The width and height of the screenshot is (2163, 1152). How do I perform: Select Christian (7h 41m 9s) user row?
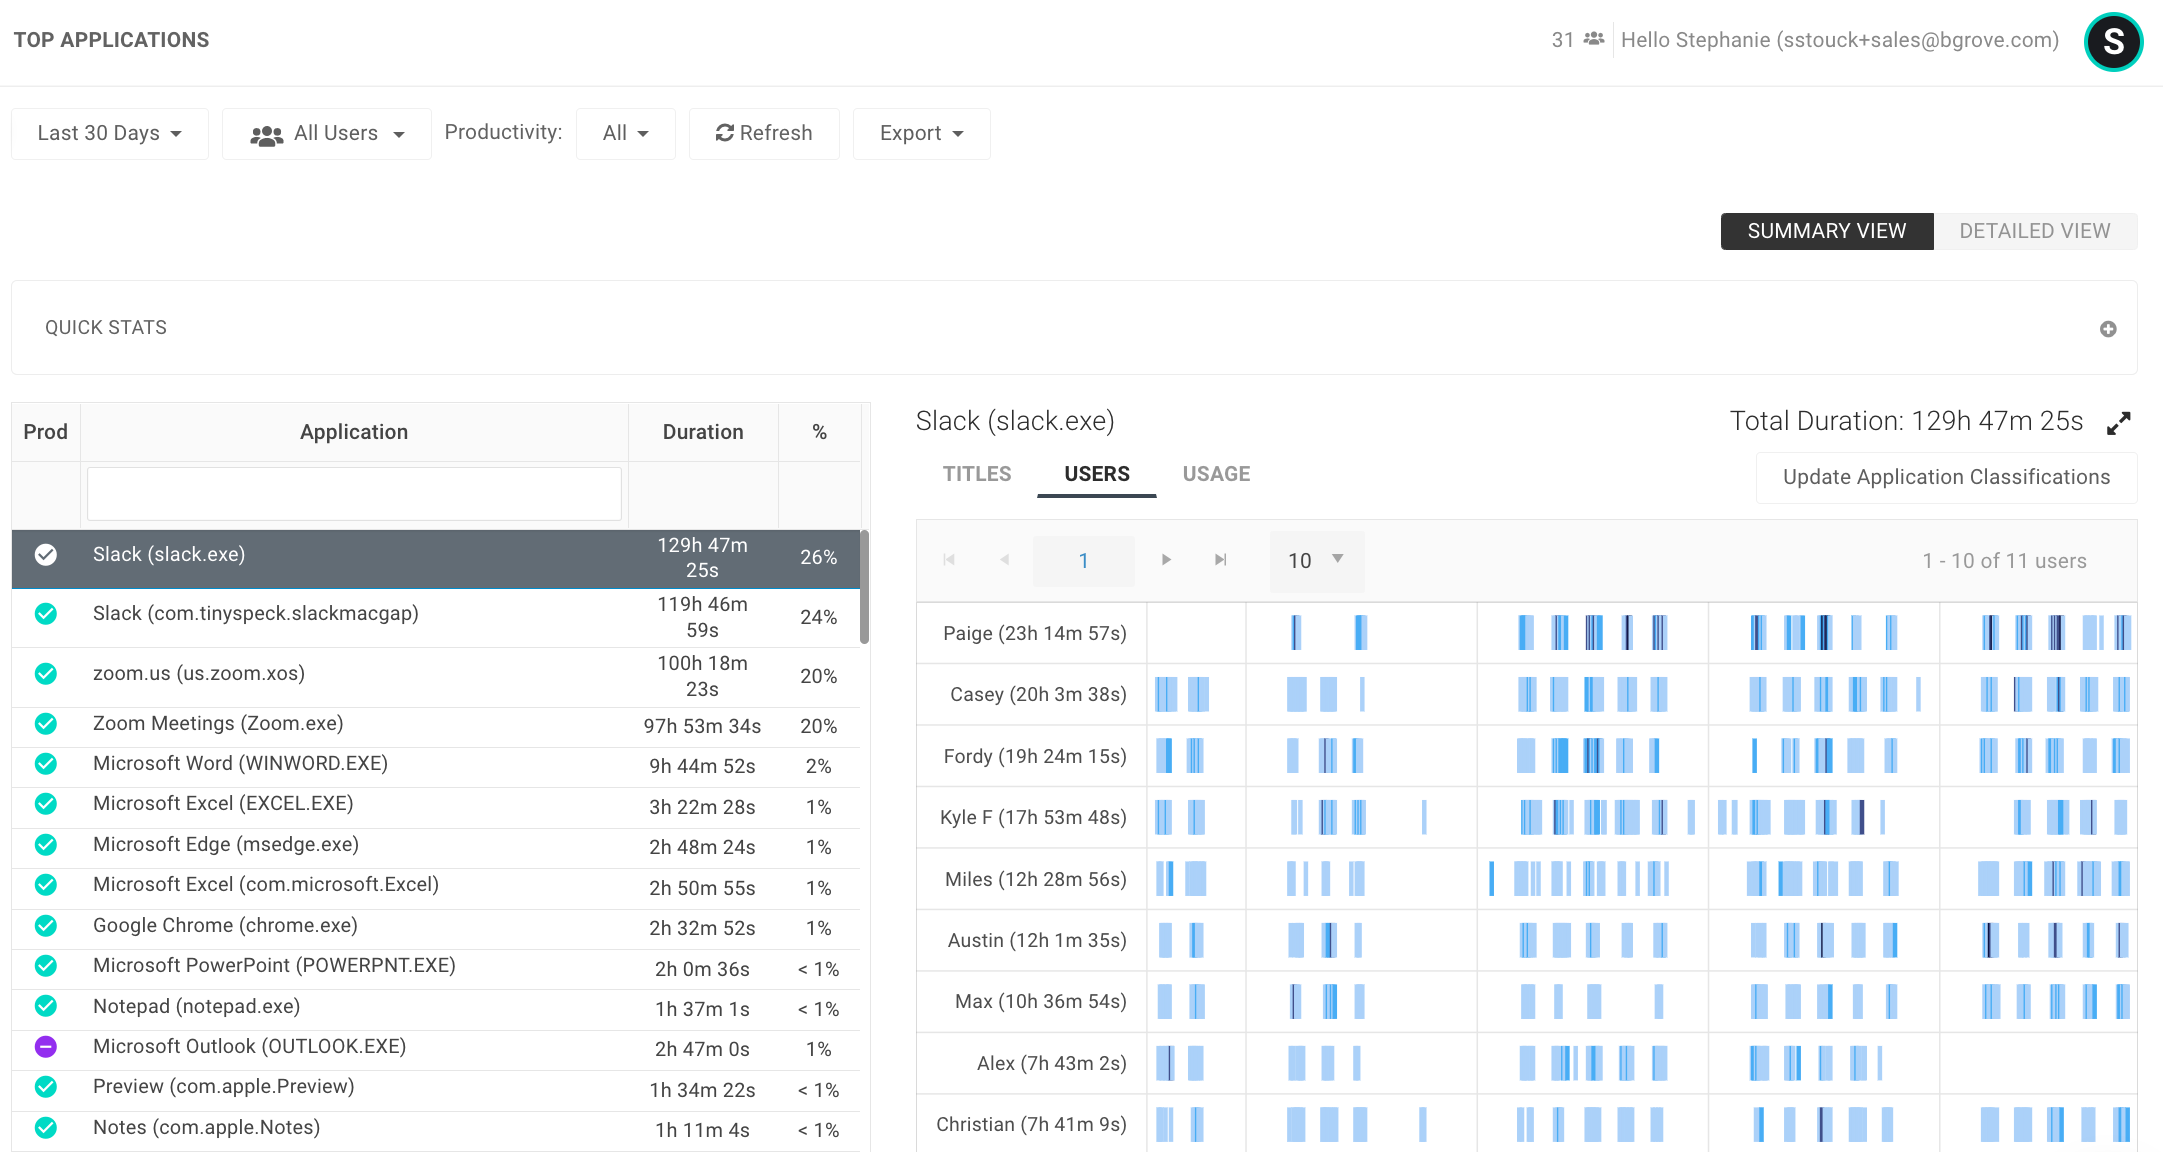pyautogui.click(x=1526, y=1124)
